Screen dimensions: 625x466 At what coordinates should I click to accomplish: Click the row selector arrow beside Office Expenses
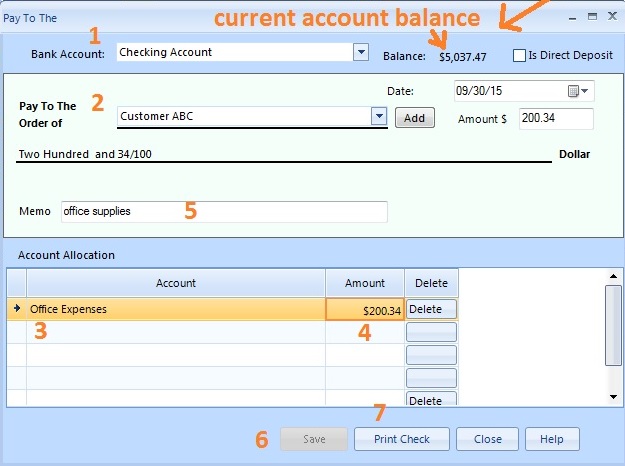(16, 310)
